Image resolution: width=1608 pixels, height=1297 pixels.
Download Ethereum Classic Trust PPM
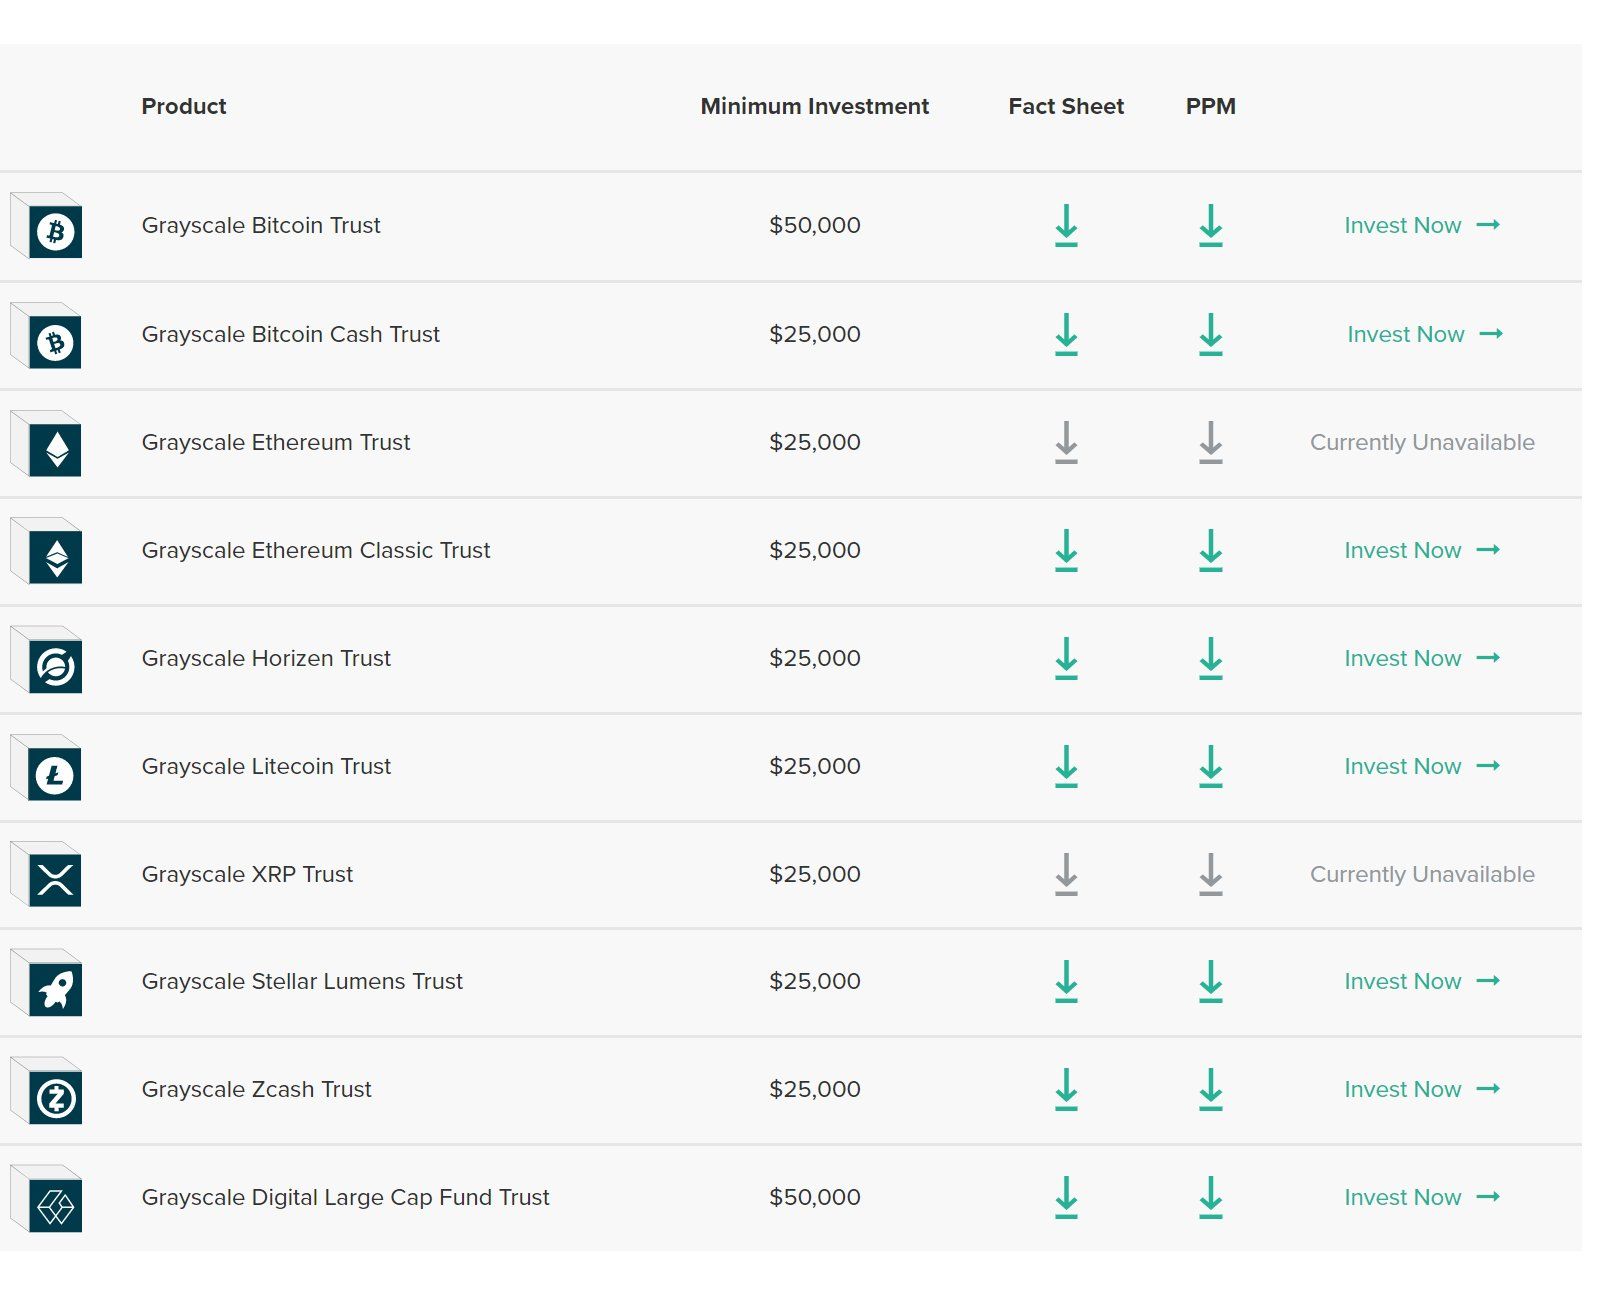coord(1210,550)
